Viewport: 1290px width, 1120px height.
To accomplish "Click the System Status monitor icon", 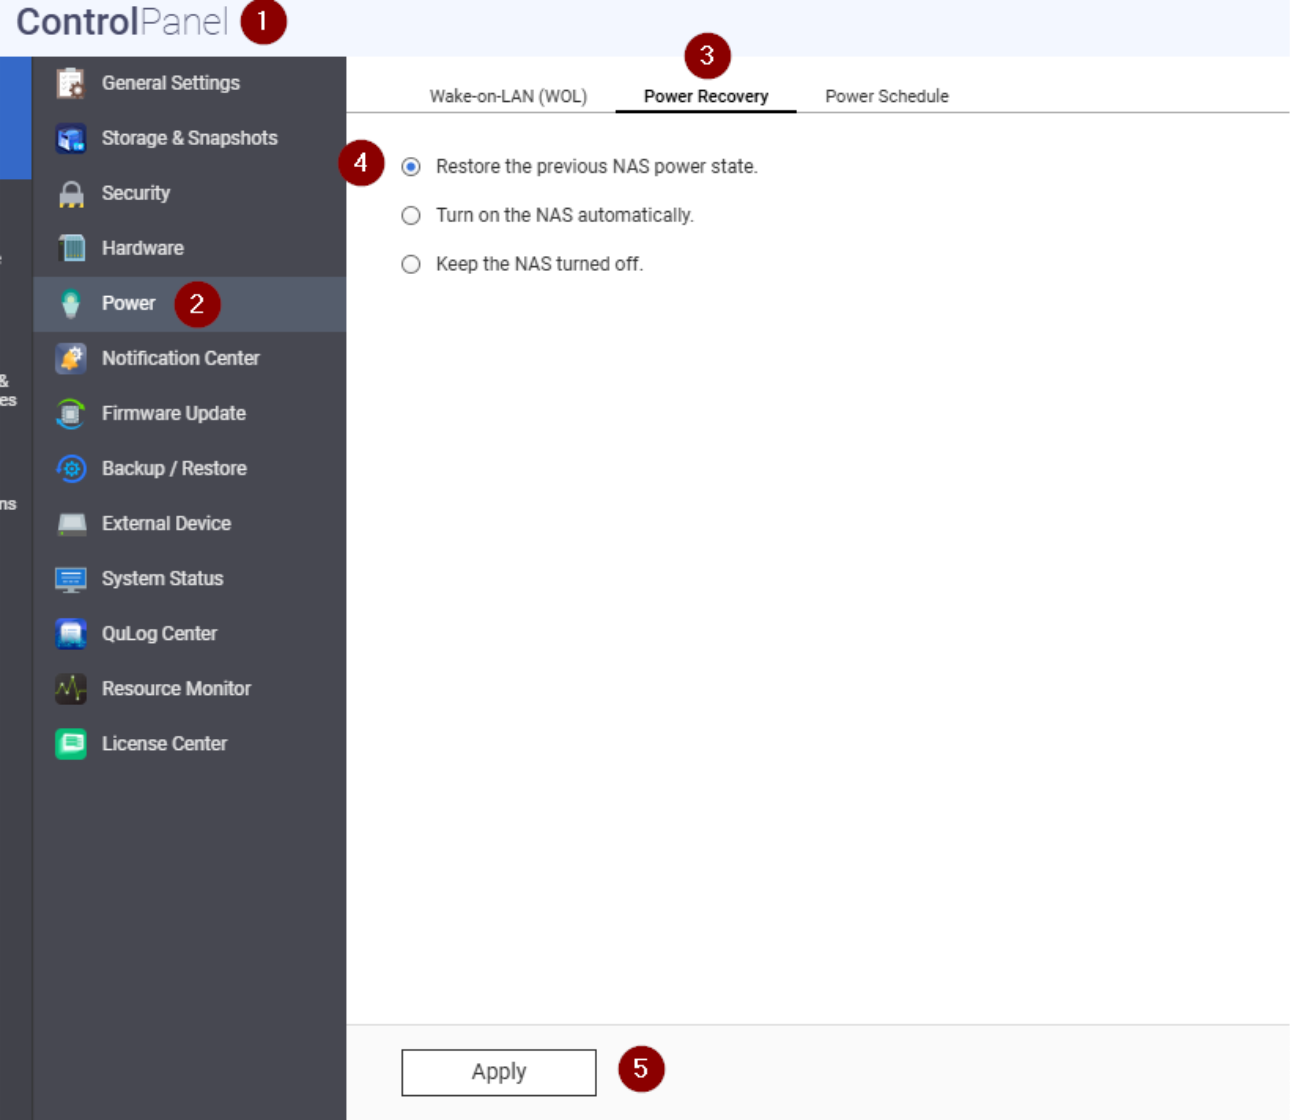I will click(71, 578).
